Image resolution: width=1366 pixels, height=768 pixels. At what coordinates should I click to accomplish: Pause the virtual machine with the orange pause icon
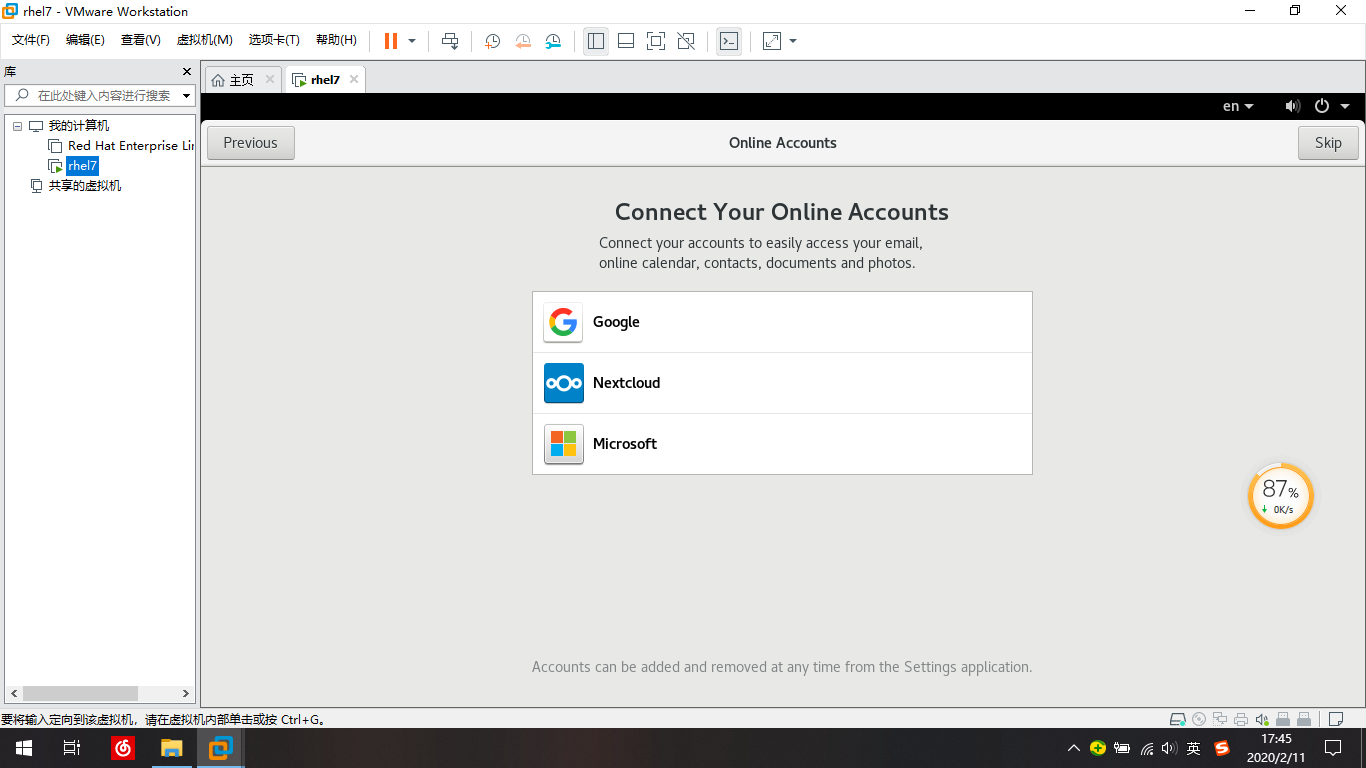(x=391, y=41)
